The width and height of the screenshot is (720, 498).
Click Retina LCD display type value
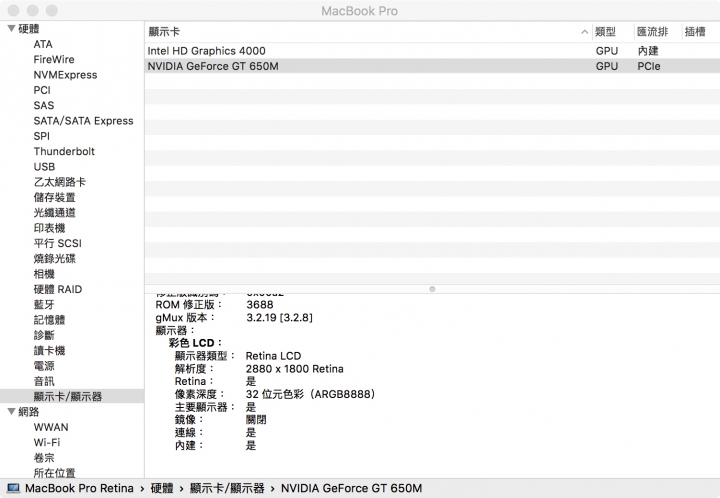point(273,356)
